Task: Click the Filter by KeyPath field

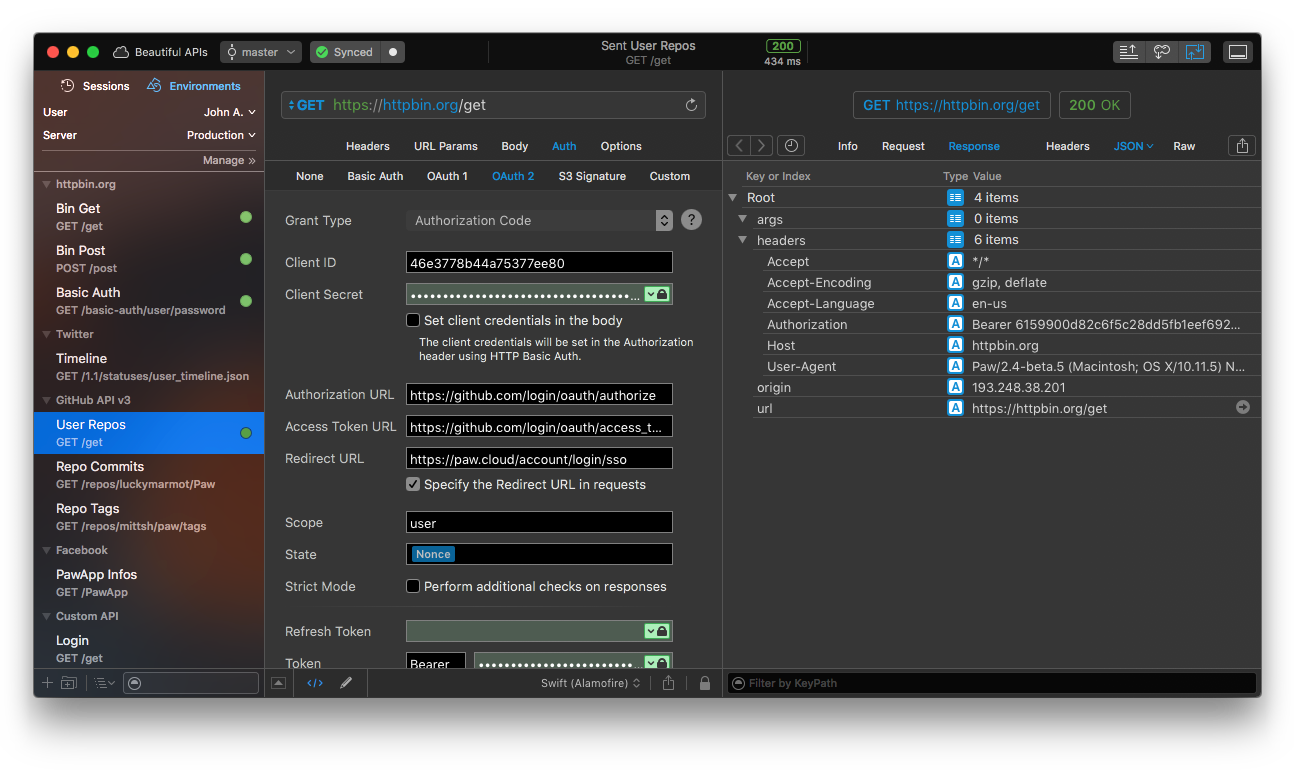Action: 991,683
